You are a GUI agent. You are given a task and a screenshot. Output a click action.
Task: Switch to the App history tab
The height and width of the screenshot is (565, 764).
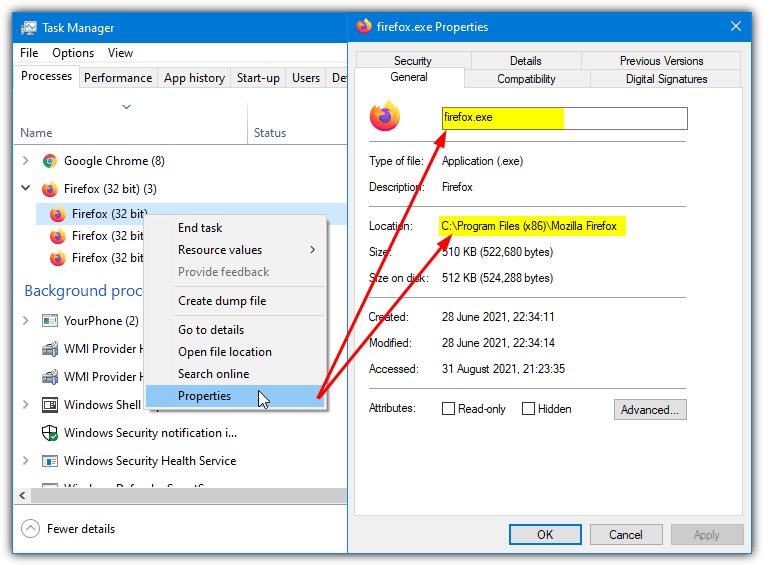coord(194,78)
